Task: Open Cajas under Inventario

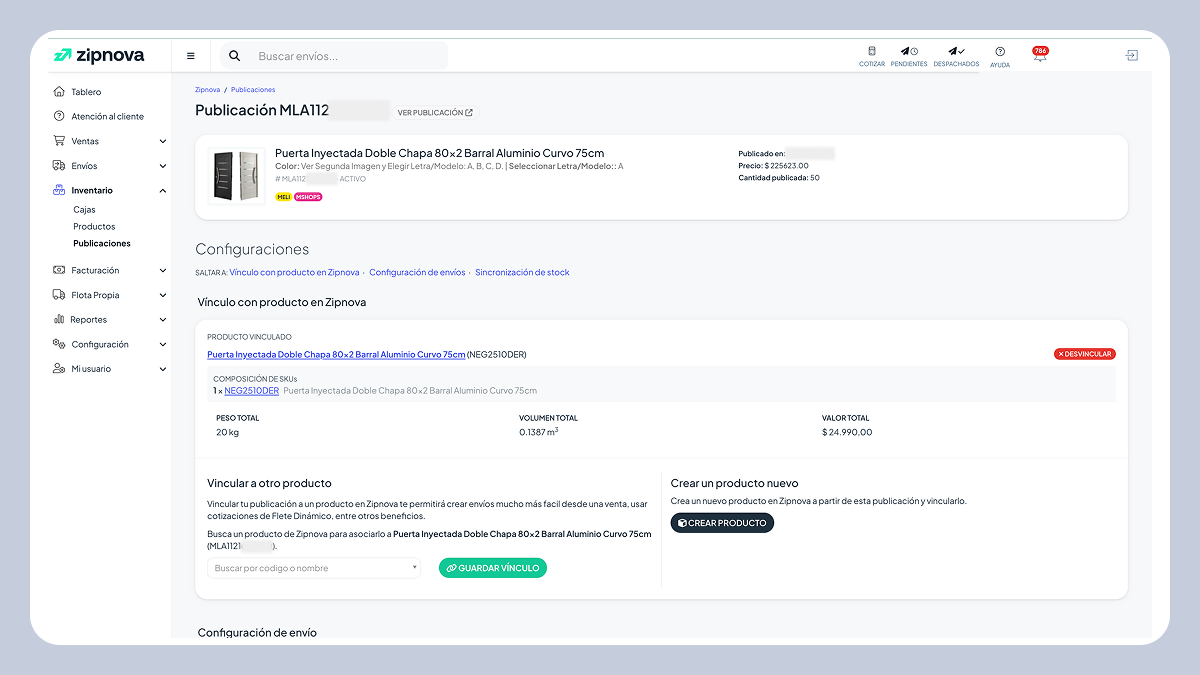Action: 84,210
